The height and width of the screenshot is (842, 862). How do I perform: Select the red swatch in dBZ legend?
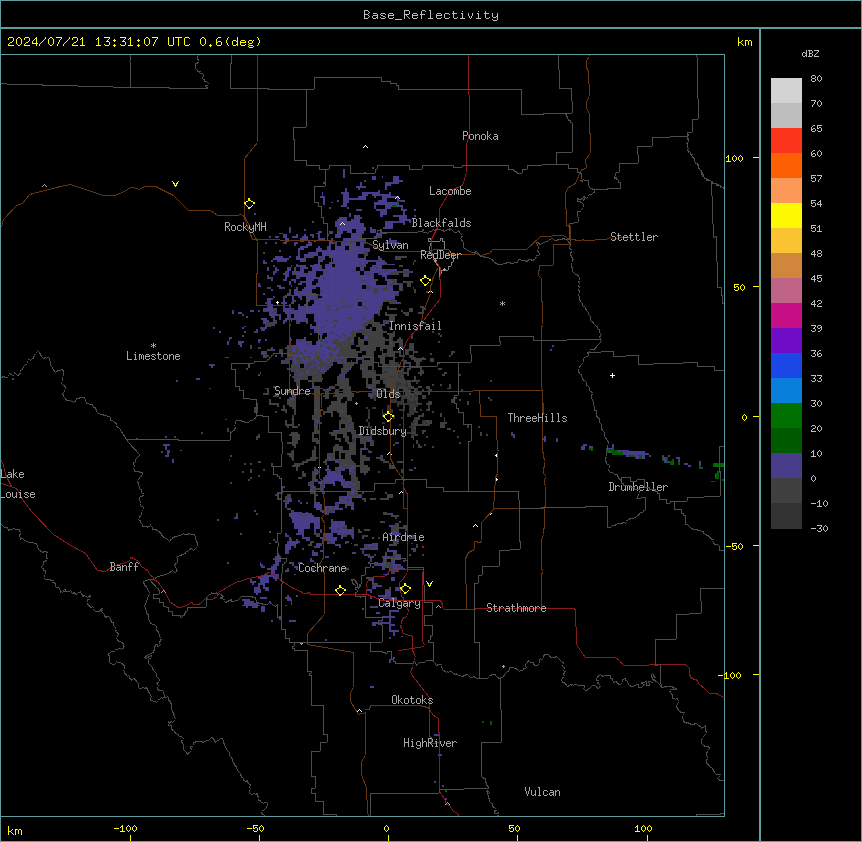point(786,140)
